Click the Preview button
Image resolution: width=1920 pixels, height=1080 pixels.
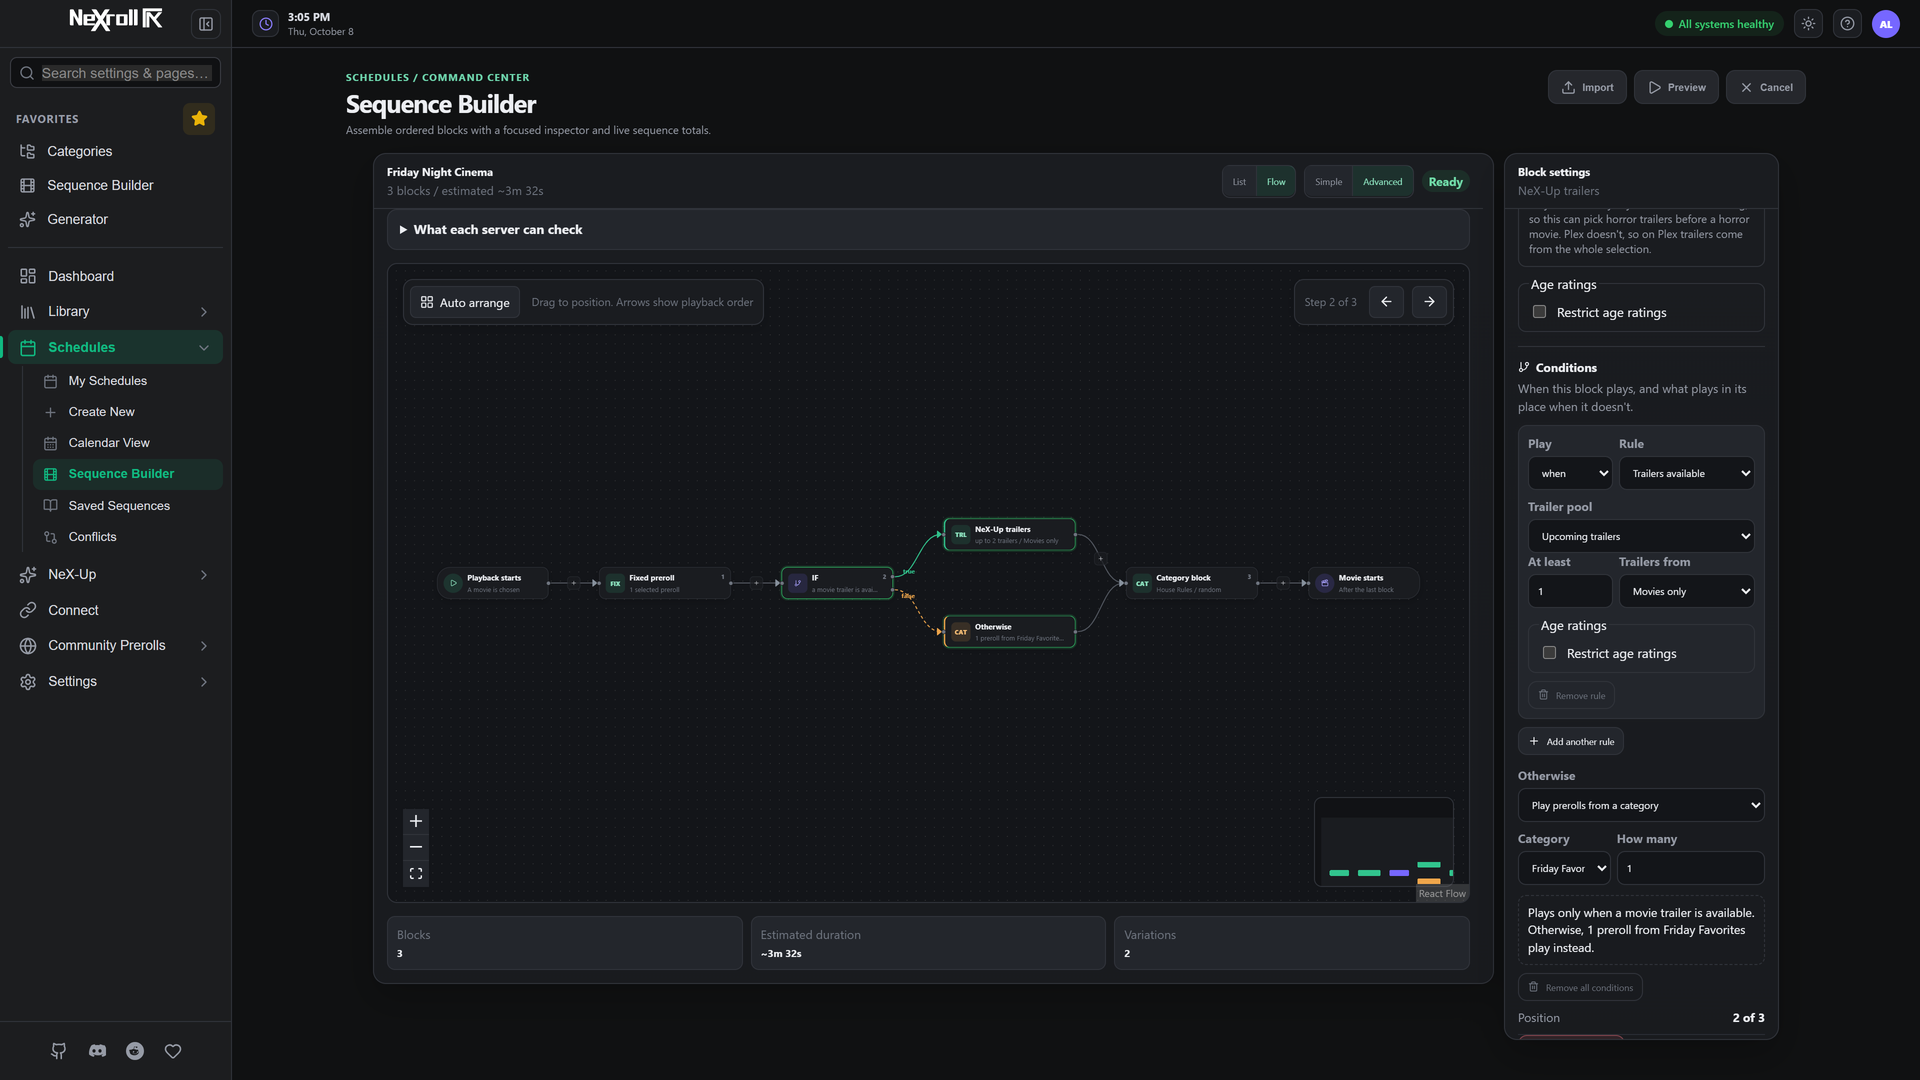click(x=1677, y=87)
